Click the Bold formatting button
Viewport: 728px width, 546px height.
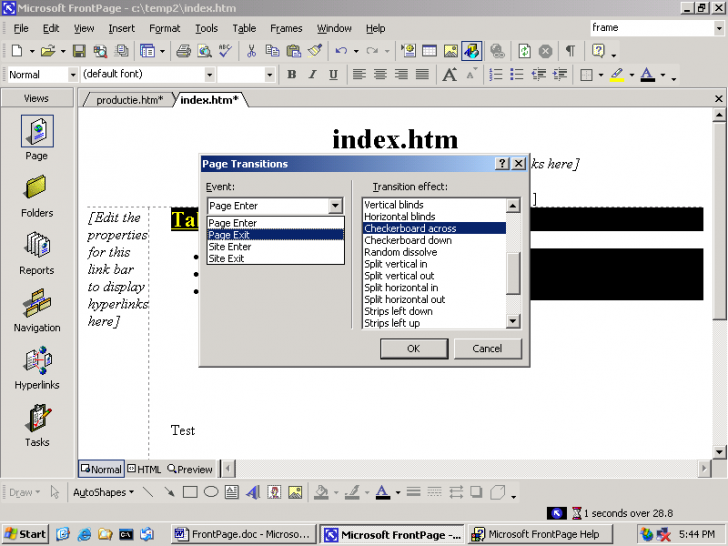[x=292, y=75]
